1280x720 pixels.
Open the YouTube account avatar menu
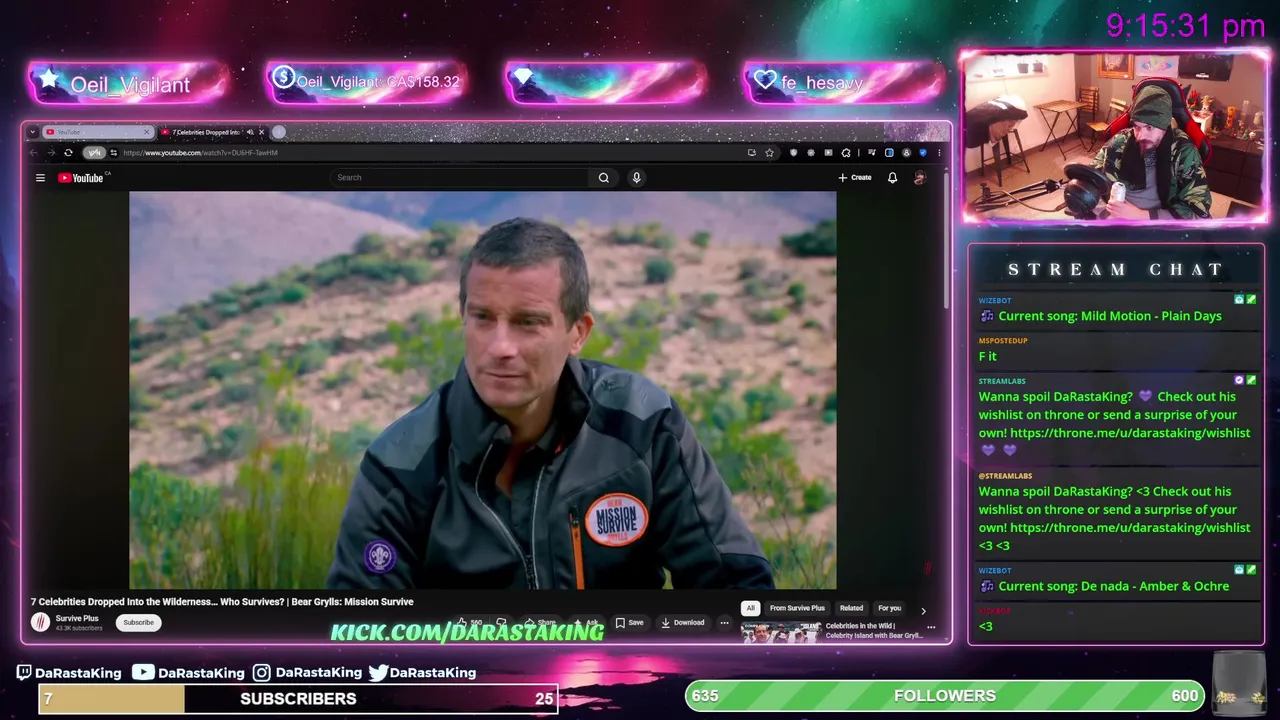pos(919,178)
